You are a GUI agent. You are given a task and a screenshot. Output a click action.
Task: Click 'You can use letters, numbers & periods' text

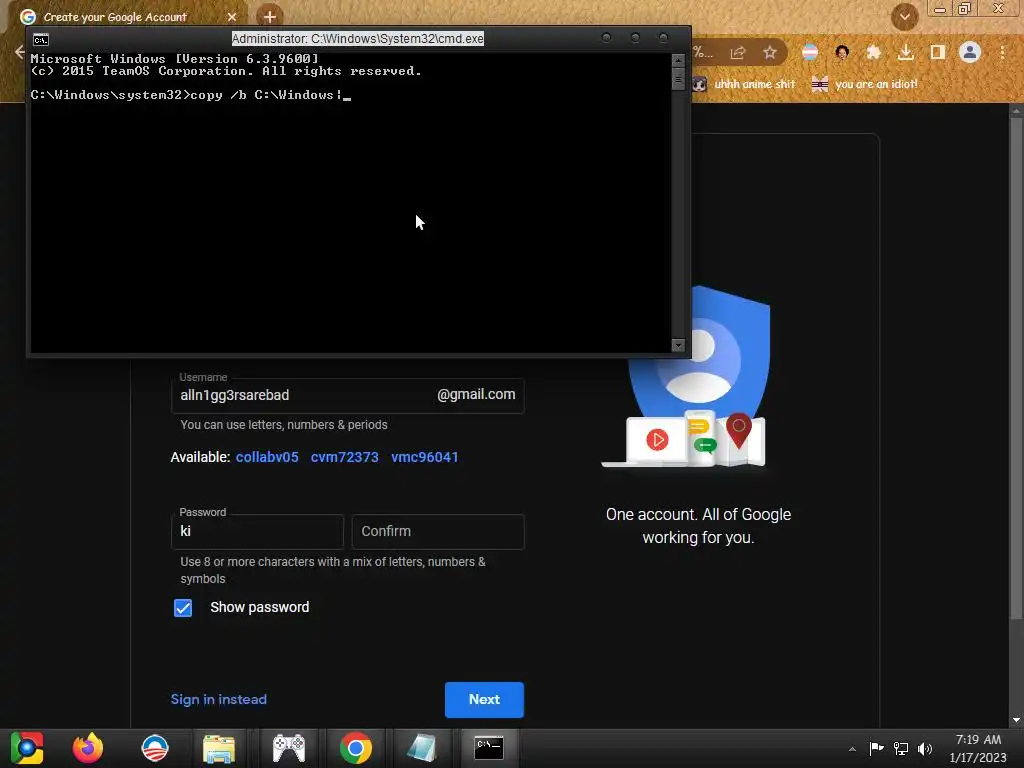click(284, 424)
